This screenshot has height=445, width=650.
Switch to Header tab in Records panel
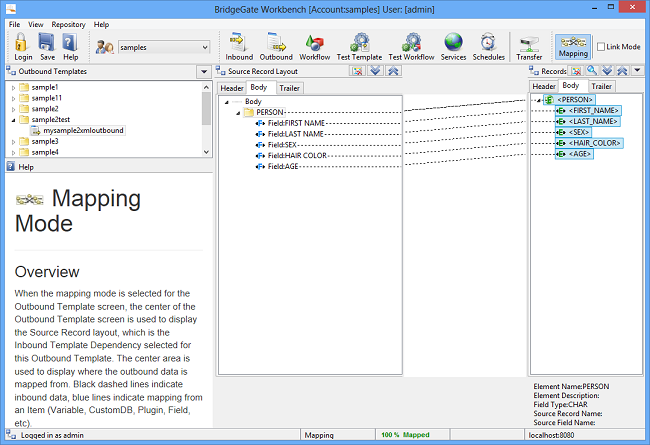[544, 86]
